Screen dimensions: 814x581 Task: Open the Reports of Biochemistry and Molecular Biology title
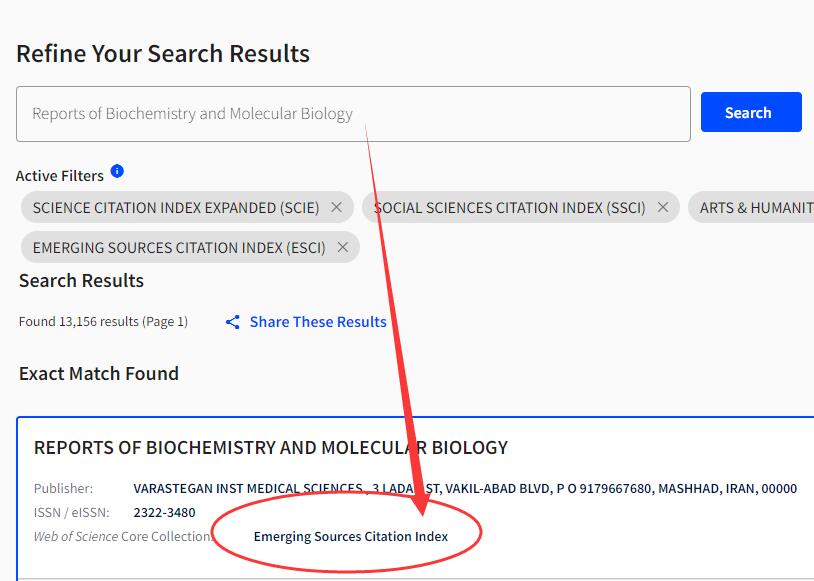click(270, 448)
